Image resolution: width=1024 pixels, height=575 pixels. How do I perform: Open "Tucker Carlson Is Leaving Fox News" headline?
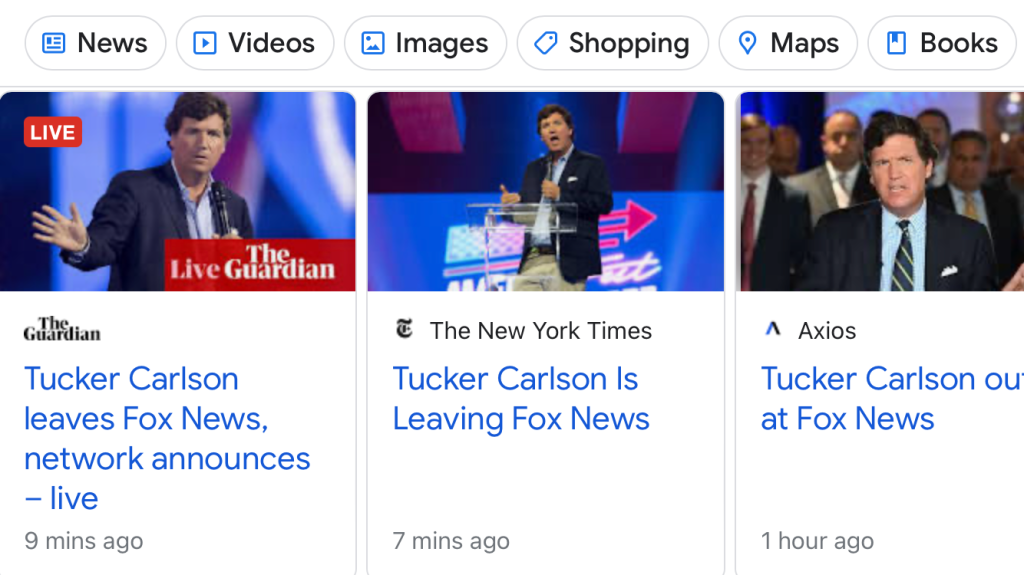point(521,398)
